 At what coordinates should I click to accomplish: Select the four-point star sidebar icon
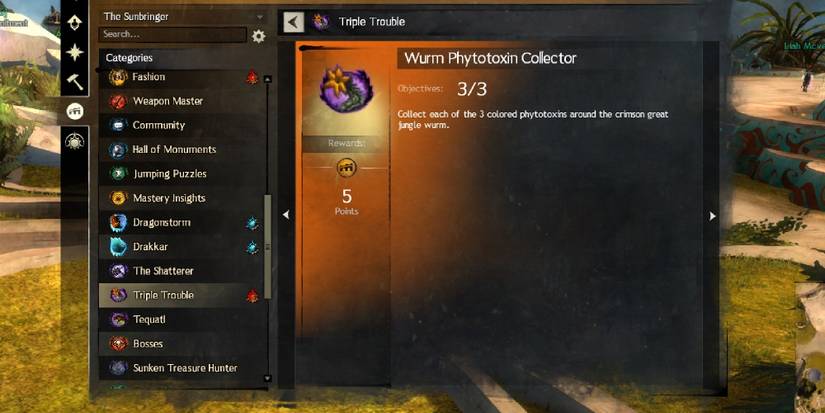75,52
